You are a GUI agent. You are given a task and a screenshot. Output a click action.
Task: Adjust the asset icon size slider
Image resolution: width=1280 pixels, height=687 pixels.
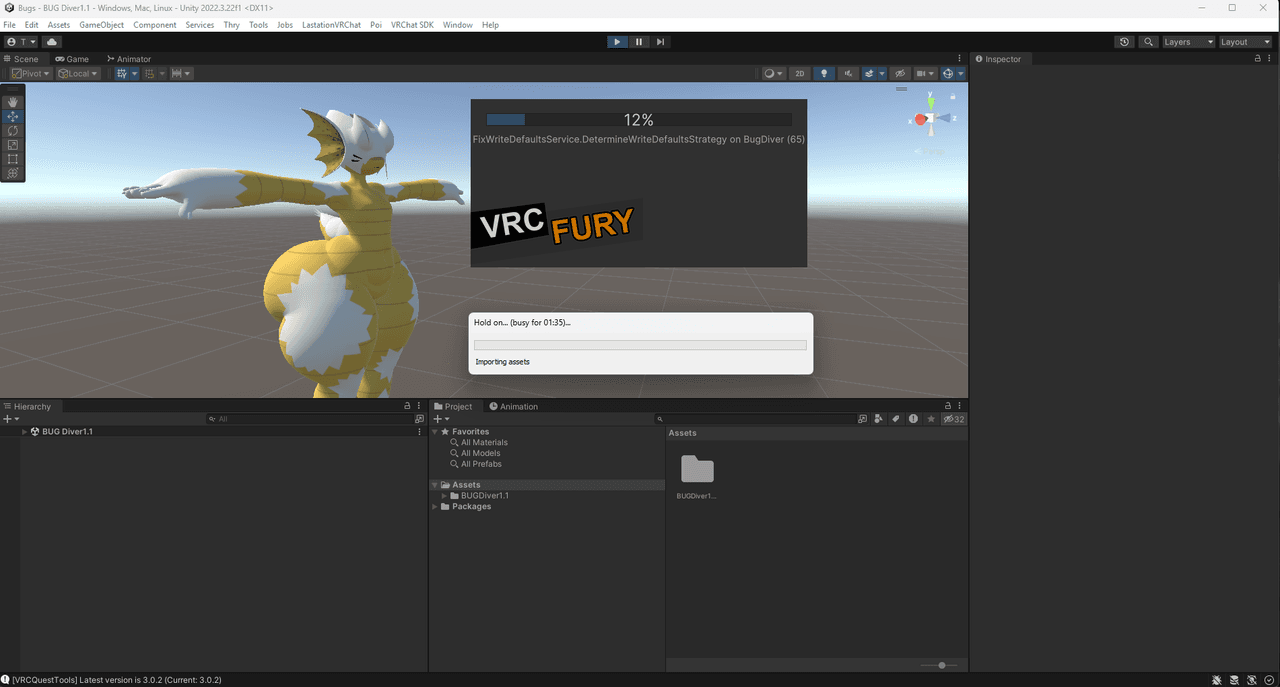tap(940, 665)
